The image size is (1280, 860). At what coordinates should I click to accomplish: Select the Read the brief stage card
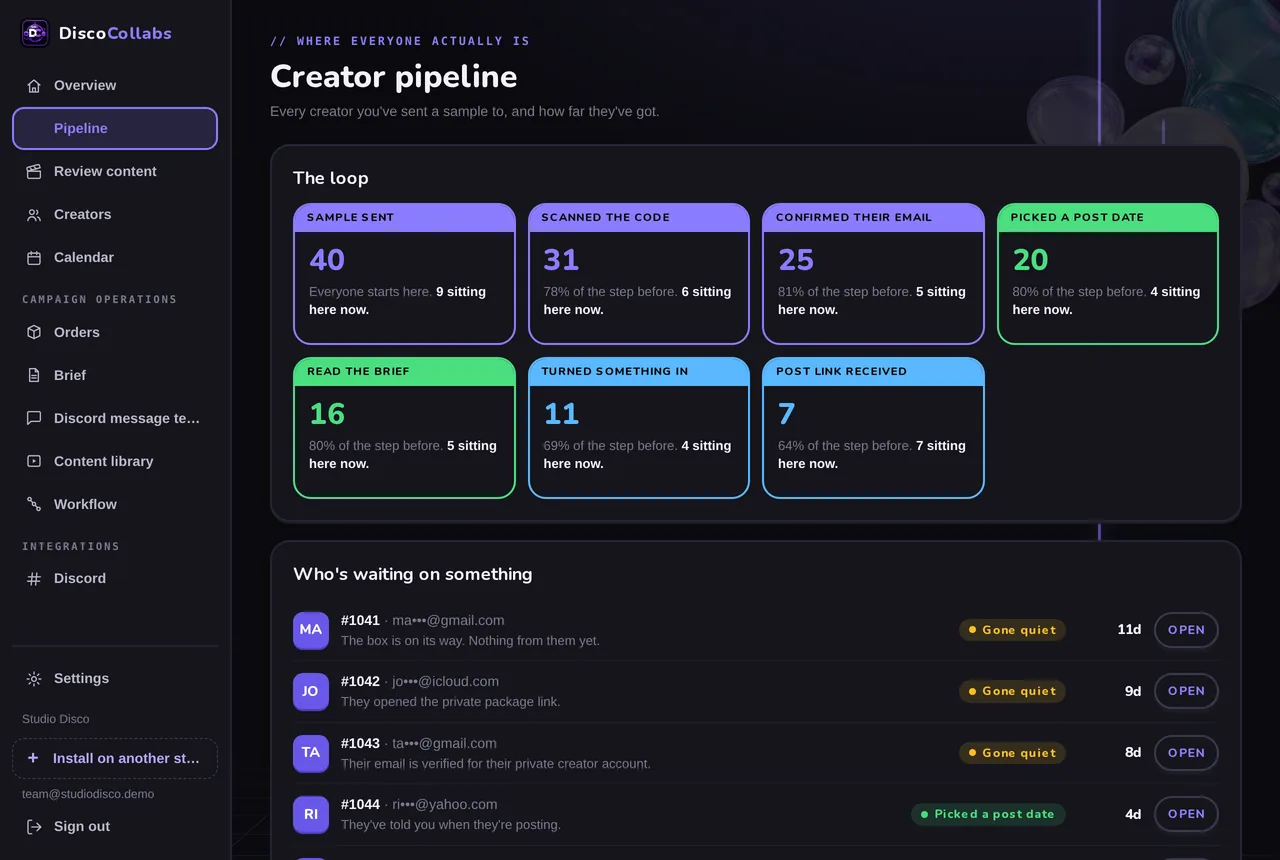(404, 428)
